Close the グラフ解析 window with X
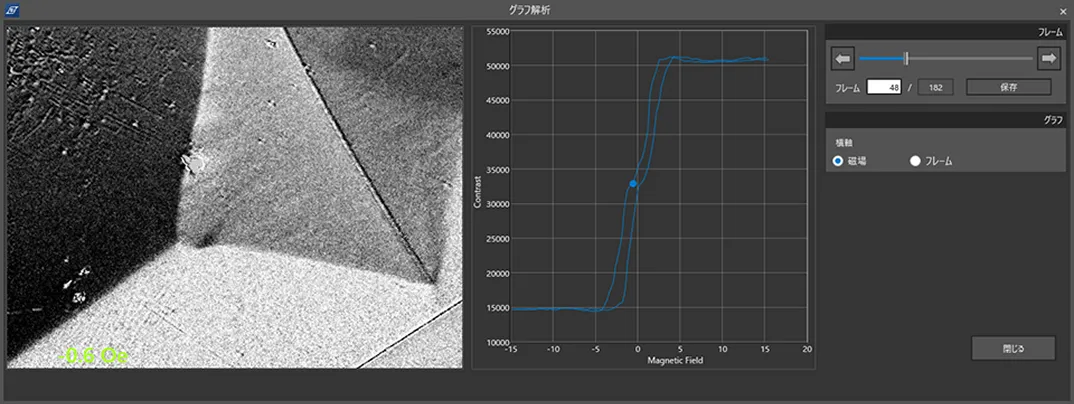This screenshot has height=404, width=1074. pos(1063,11)
